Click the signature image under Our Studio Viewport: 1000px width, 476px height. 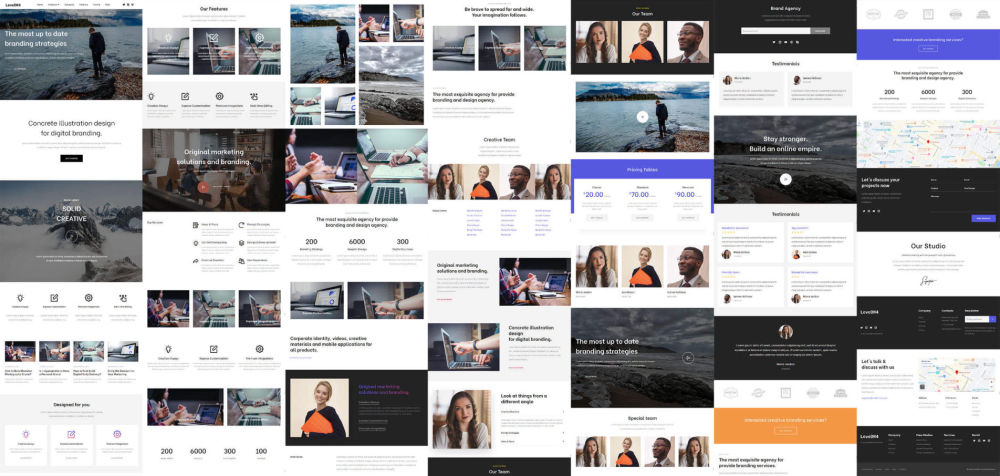click(x=927, y=282)
